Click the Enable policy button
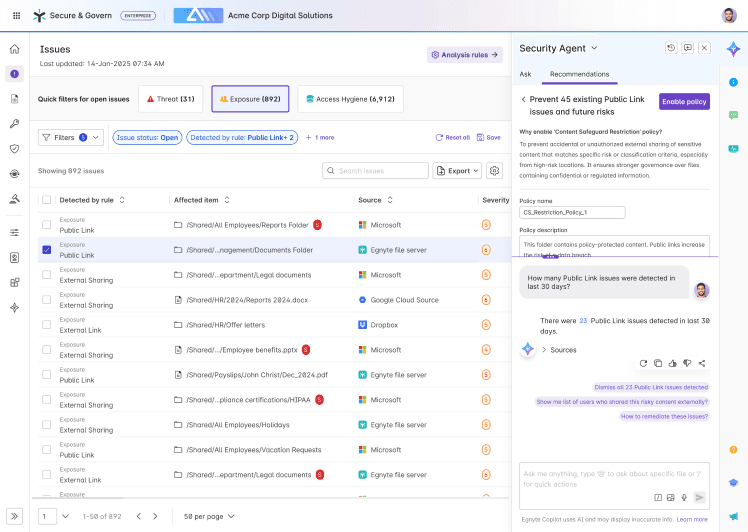748x532 pixels. tap(684, 102)
